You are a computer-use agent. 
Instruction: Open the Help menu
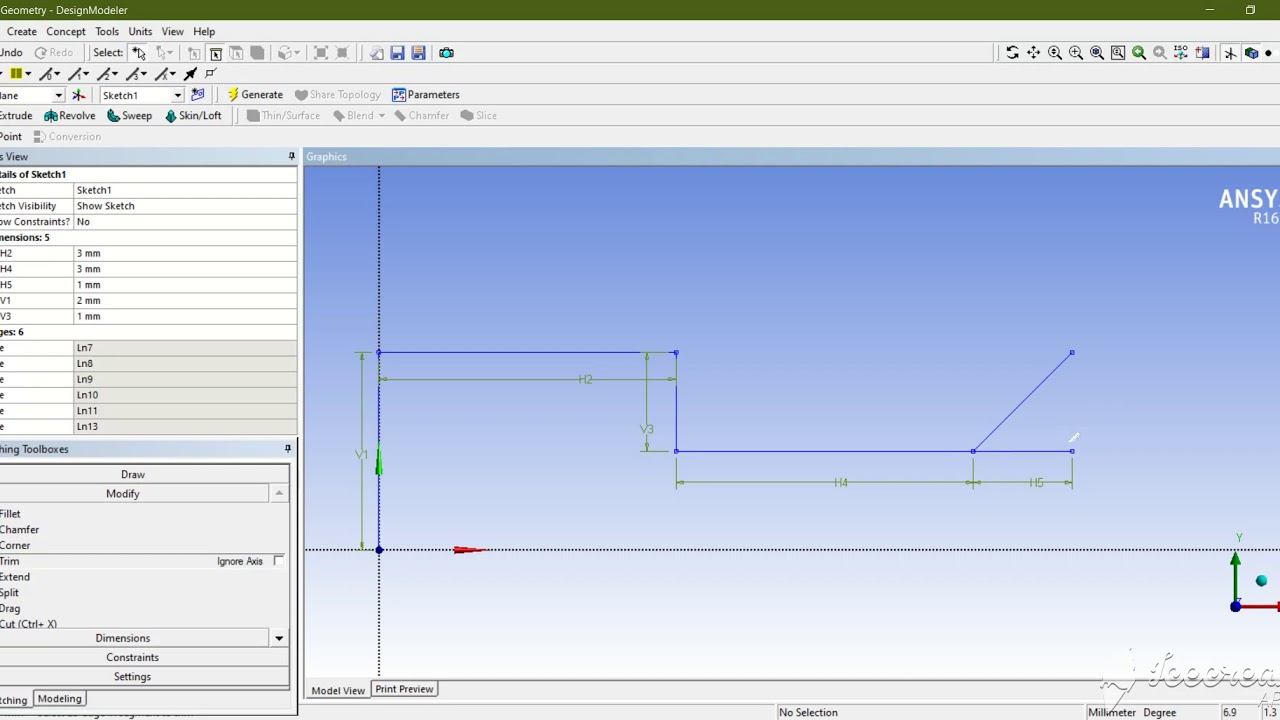(204, 32)
